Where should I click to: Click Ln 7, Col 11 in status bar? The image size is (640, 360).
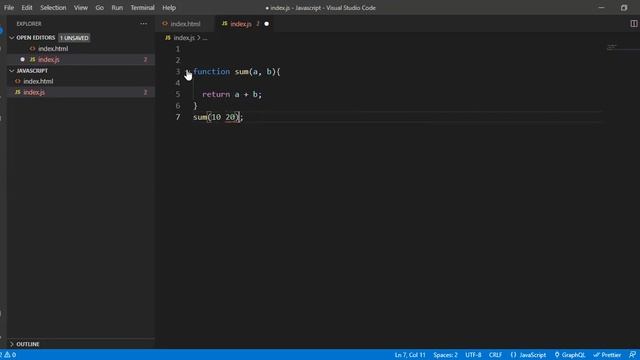410,355
